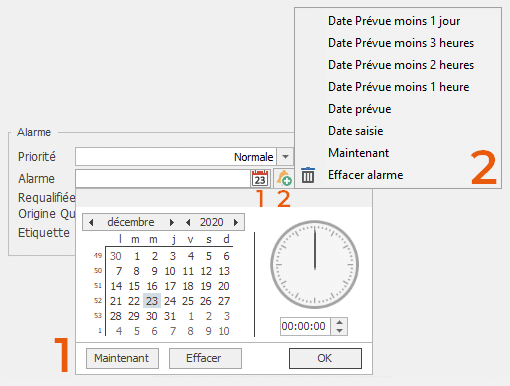Expand the Priorité dropdown arrow
Viewport: 510px width, 386px height.
click(x=285, y=157)
